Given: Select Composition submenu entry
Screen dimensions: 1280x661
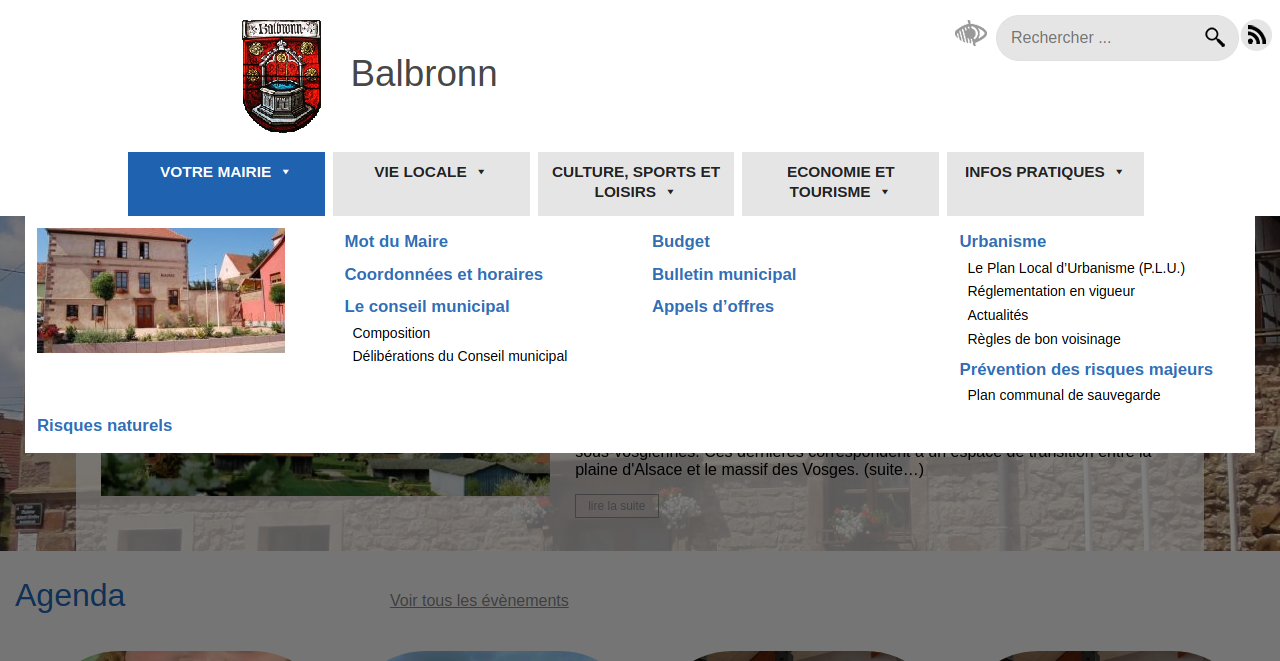Looking at the screenshot, I should [391, 333].
